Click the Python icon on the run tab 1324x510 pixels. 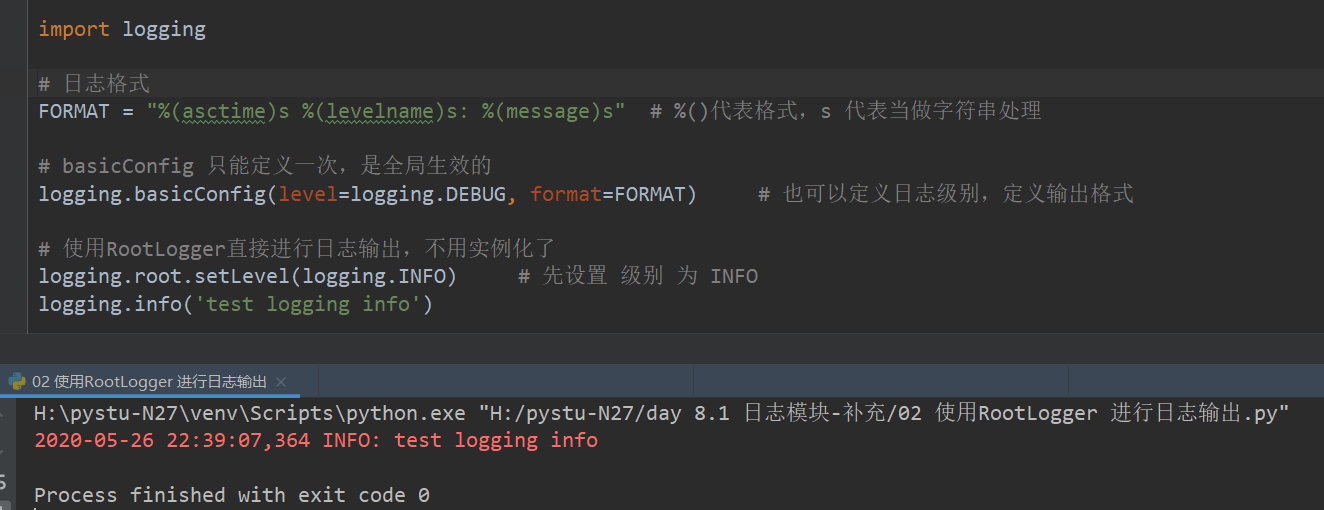tap(17, 381)
